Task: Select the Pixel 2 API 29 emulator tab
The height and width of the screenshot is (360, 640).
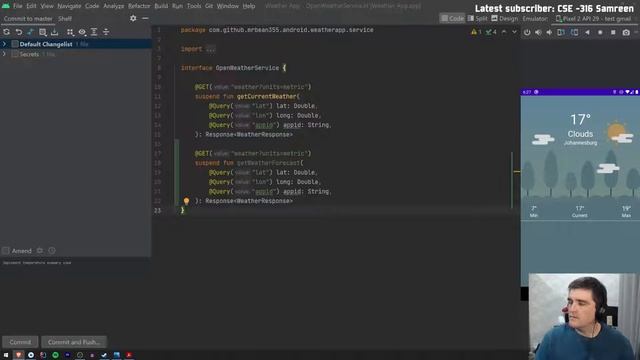Action: (x=593, y=18)
